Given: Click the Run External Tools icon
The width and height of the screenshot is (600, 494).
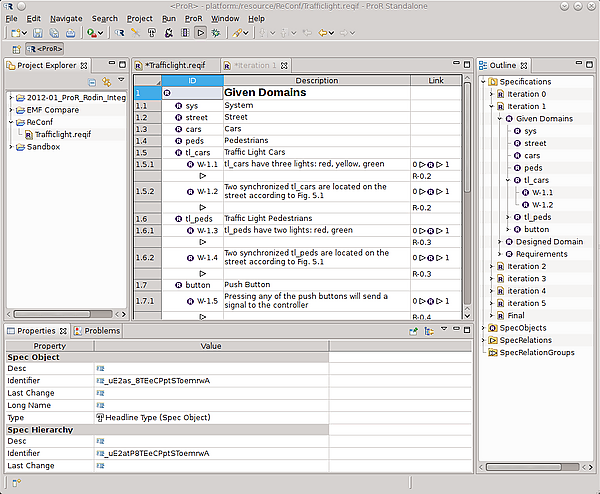Looking at the screenshot, I should point(91,33).
